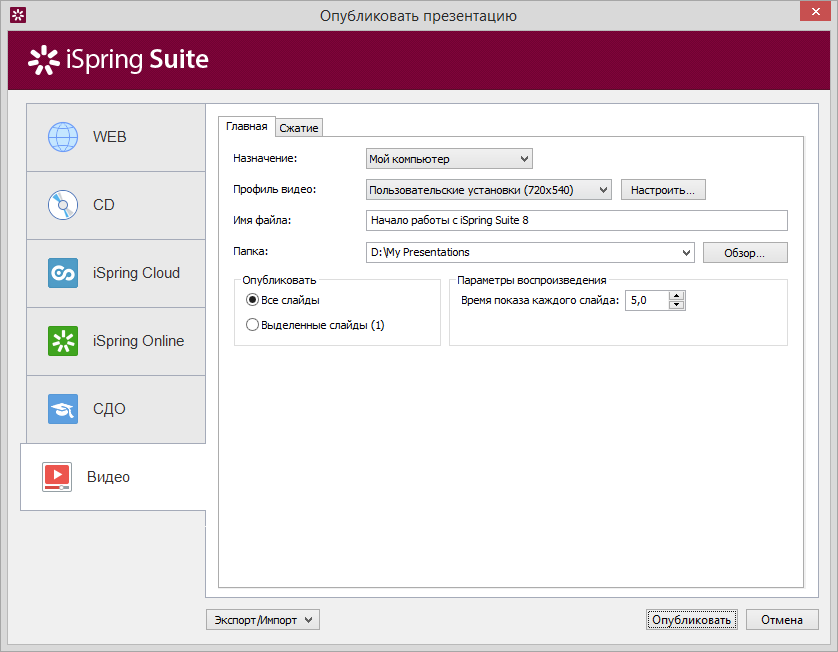Viewport: 838px width, 652px height.
Task: Expand the Назначение dropdown
Action: pos(449,159)
